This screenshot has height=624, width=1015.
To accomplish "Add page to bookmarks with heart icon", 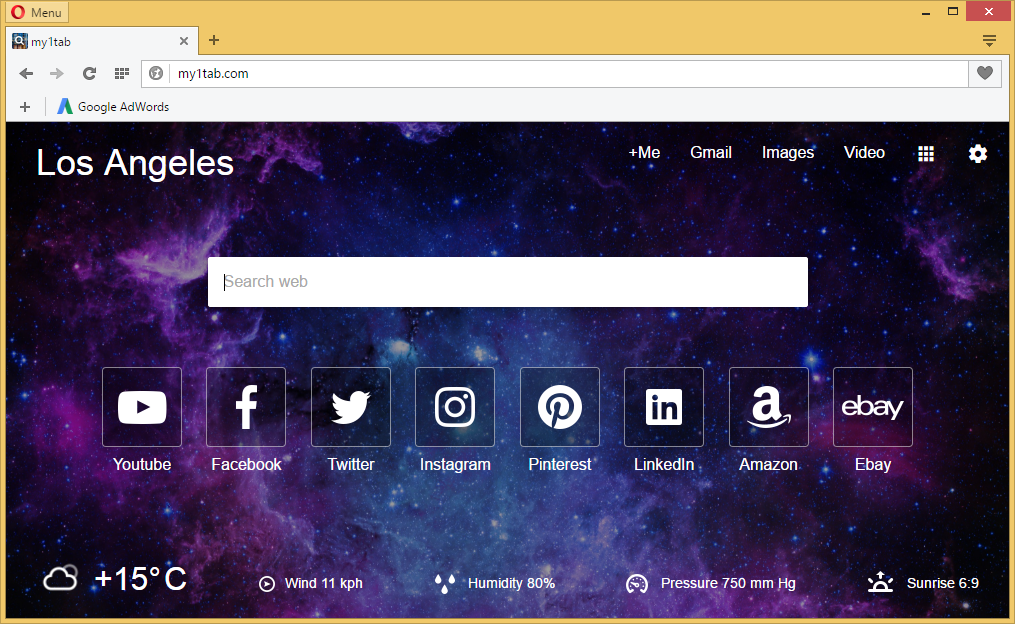I will (x=985, y=73).
